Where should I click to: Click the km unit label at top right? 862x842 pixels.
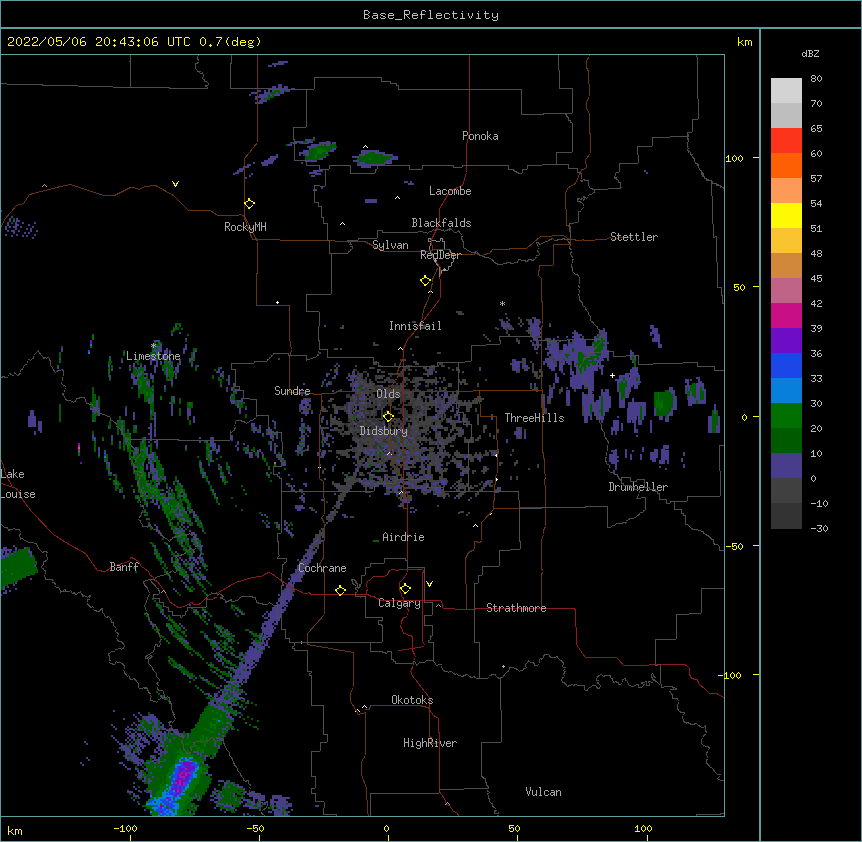point(744,42)
